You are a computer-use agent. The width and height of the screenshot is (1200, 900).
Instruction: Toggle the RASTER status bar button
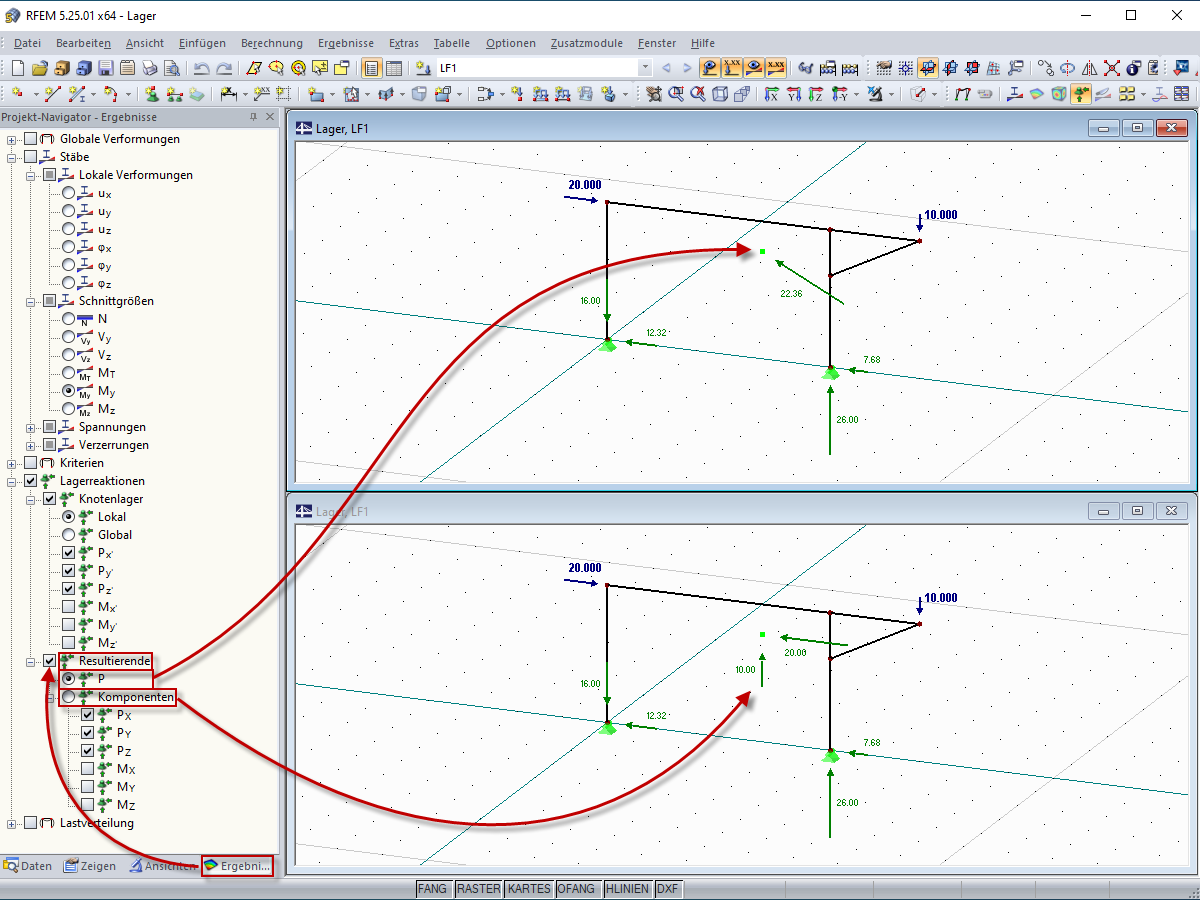[478, 888]
